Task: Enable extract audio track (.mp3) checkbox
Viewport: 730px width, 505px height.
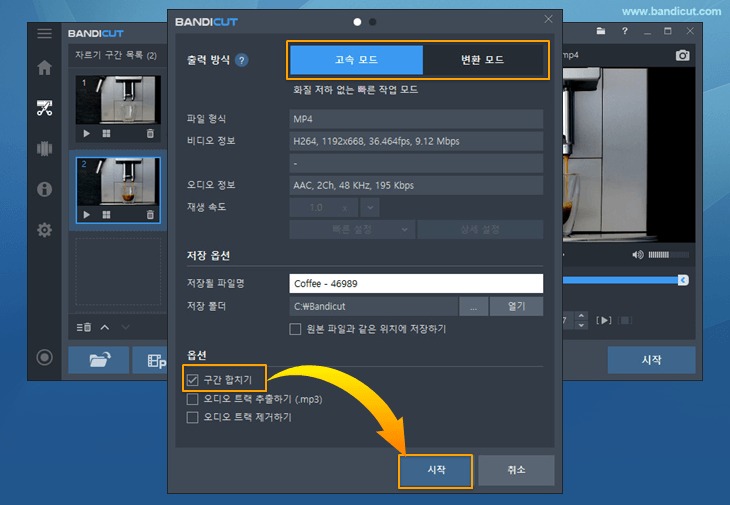Action: click(x=192, y=399)
